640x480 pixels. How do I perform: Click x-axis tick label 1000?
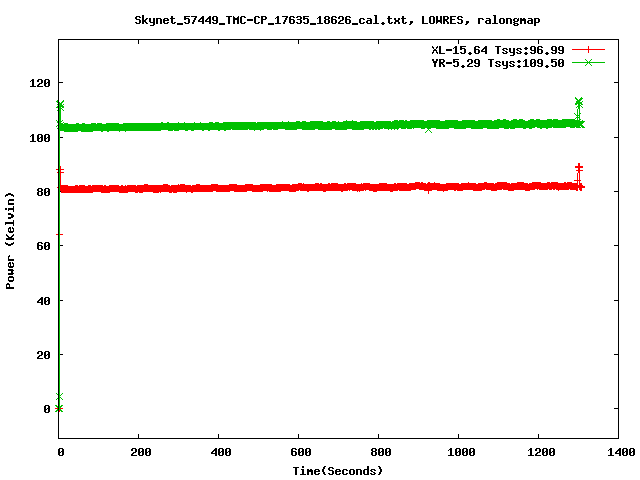coord(461,452)
